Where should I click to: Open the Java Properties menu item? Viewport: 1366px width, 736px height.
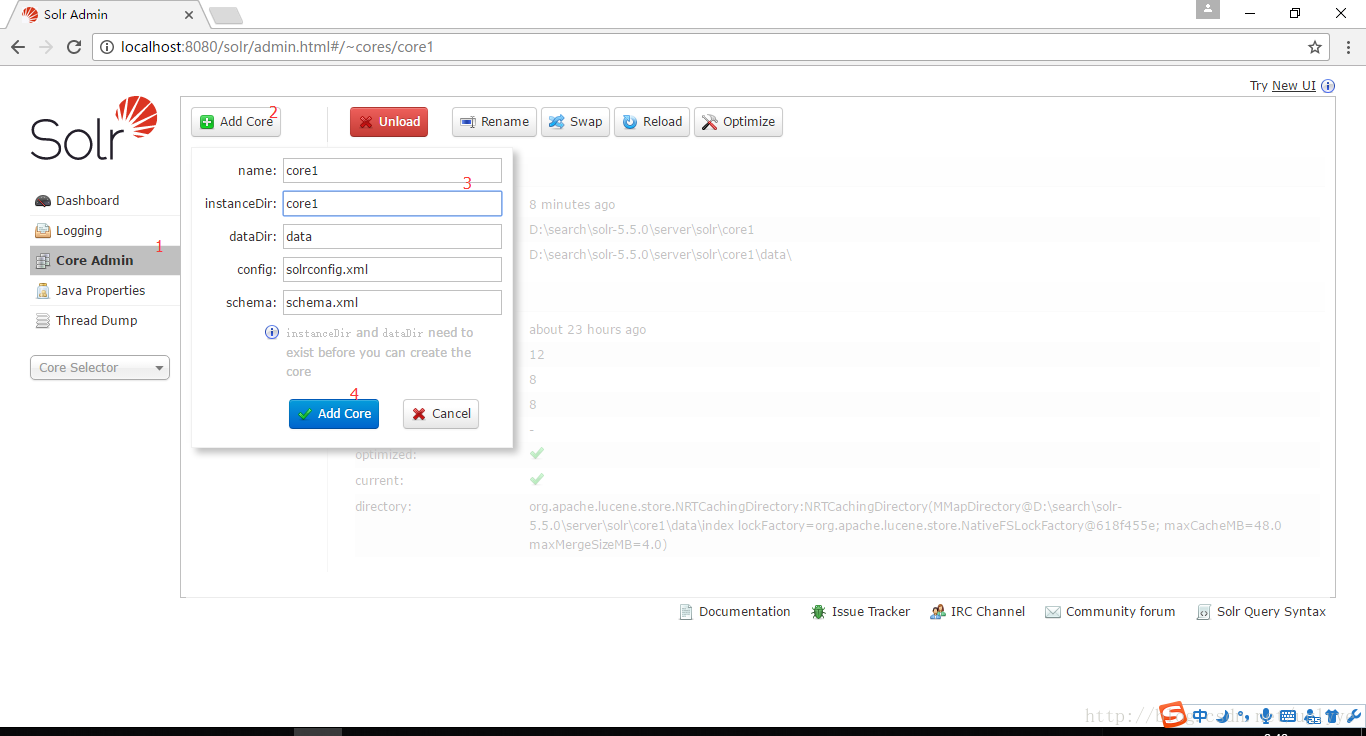click(105, 291)
